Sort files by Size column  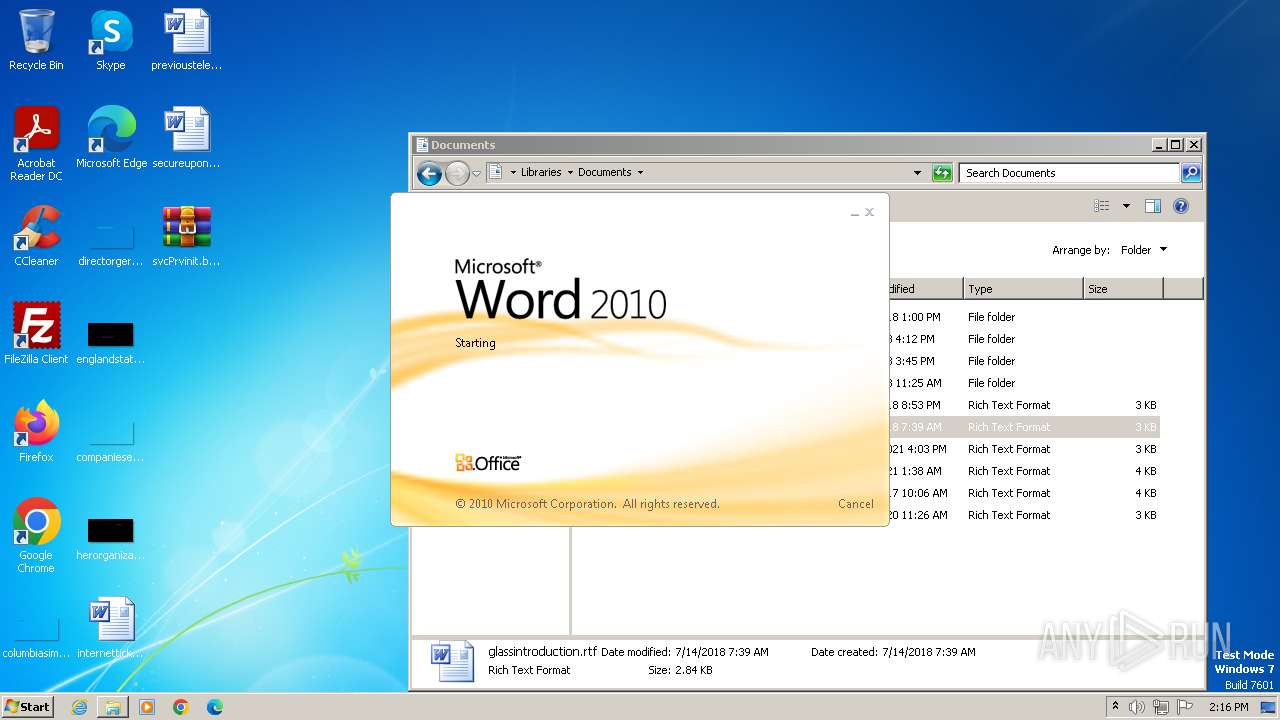[x=1123, y=289]
